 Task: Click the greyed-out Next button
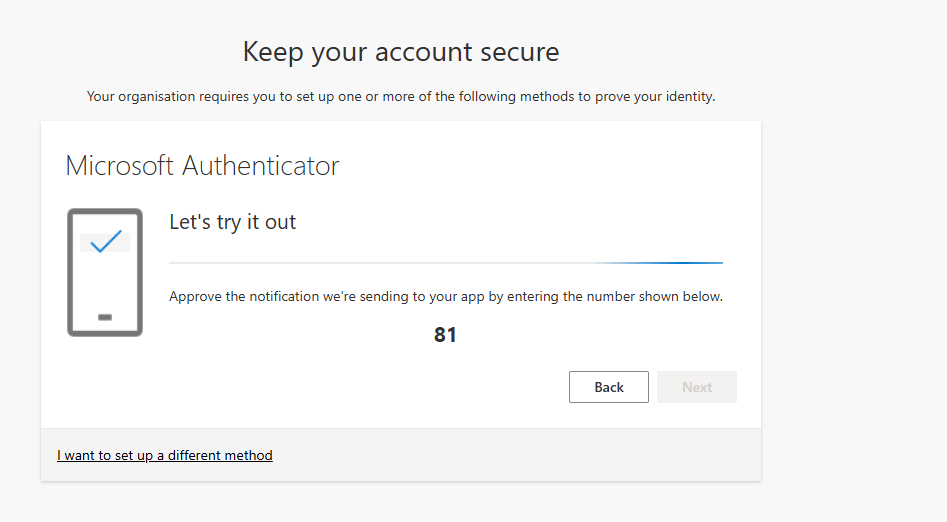(697, 387)
